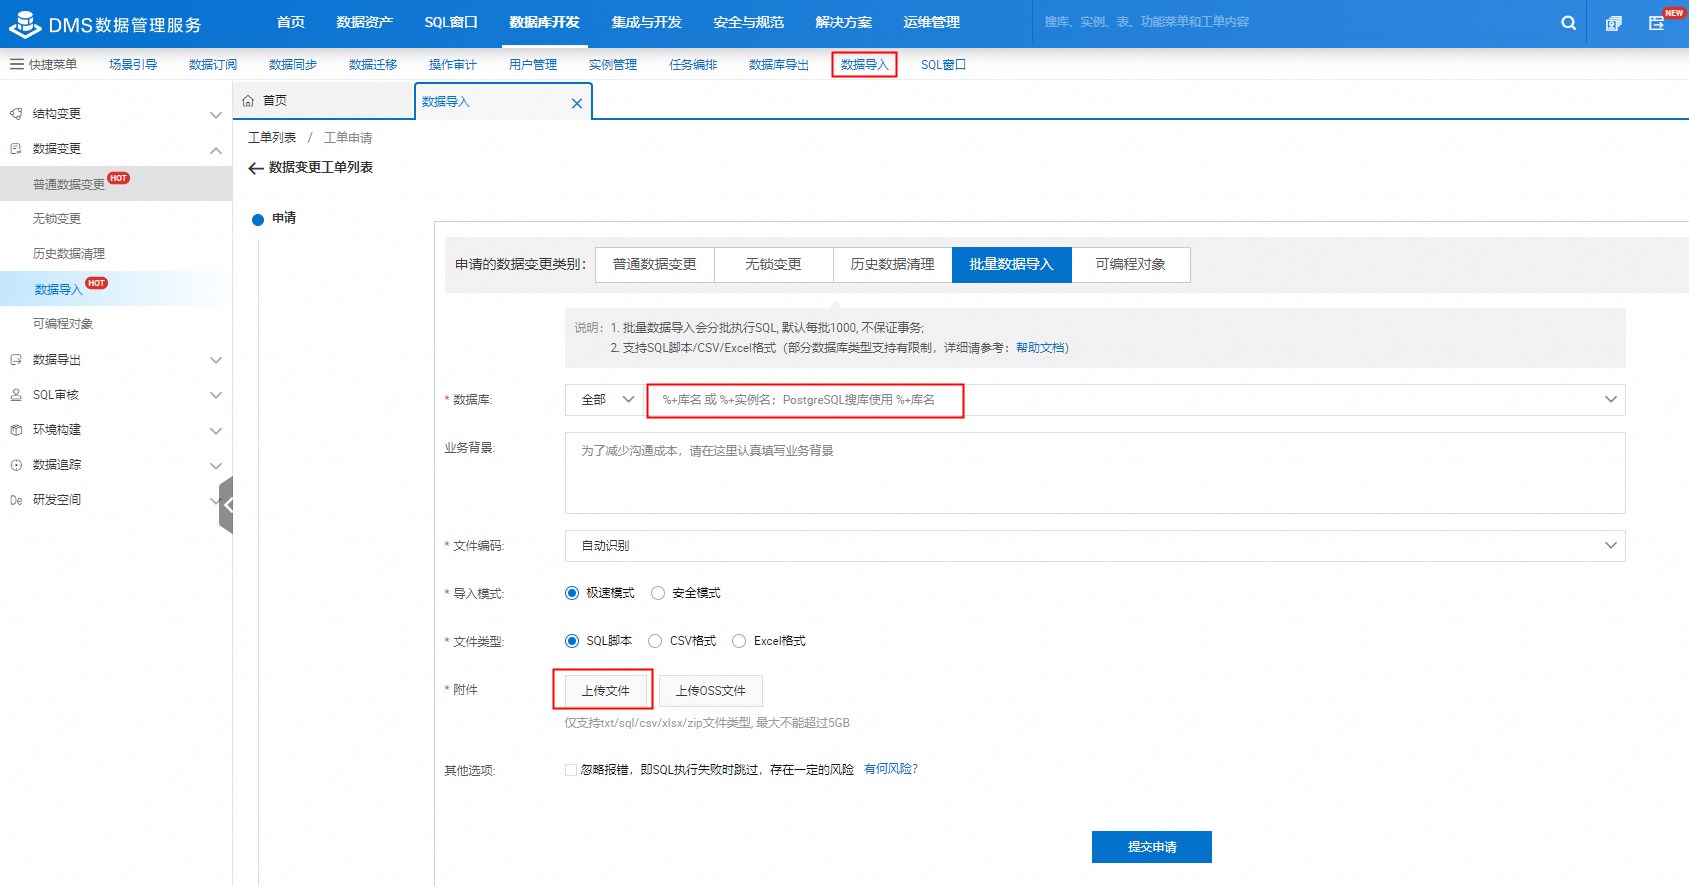This screenshot has height=886, width=1689.
Task: Collapse the left sidebar with handle arrow
Action: [x=227, y=505]
